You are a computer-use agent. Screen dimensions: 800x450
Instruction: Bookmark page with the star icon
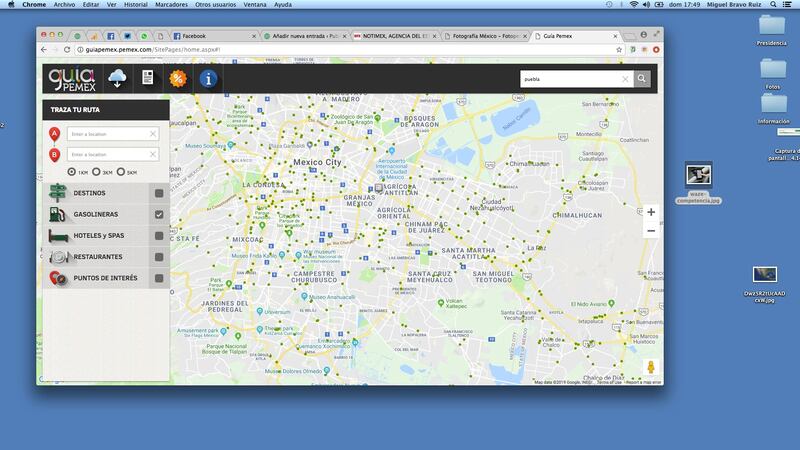(x=619, y=49)
